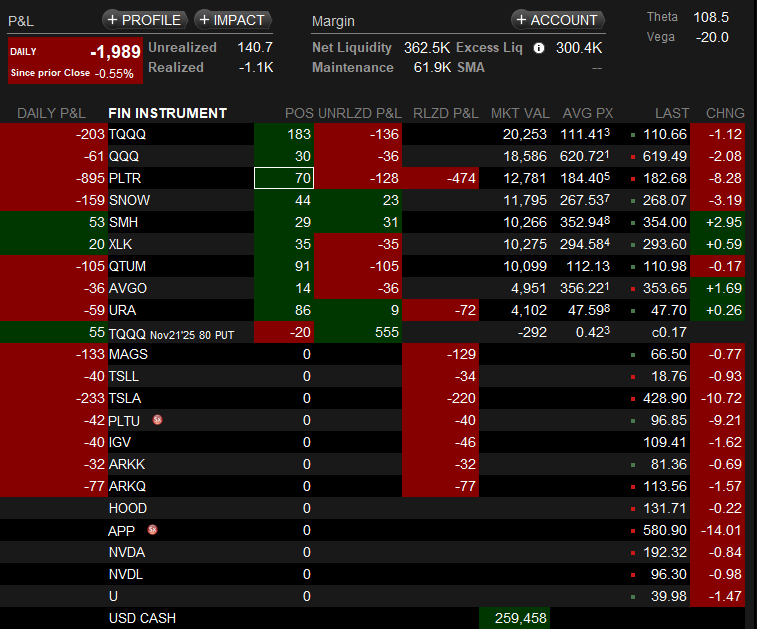Select the USD CASH row label
Viewport: 757px width, 629px height.
[x=142, y=618]
